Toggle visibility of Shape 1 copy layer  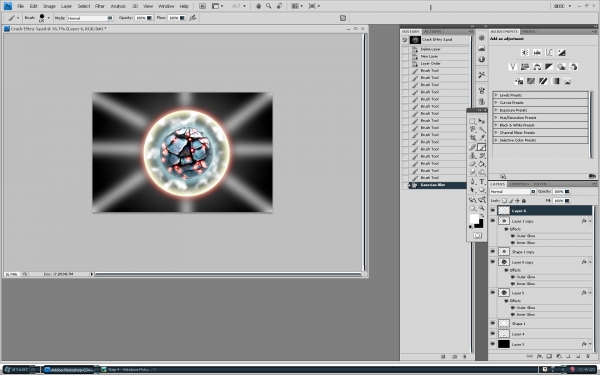pyautogui.click(x=492, y=251)
